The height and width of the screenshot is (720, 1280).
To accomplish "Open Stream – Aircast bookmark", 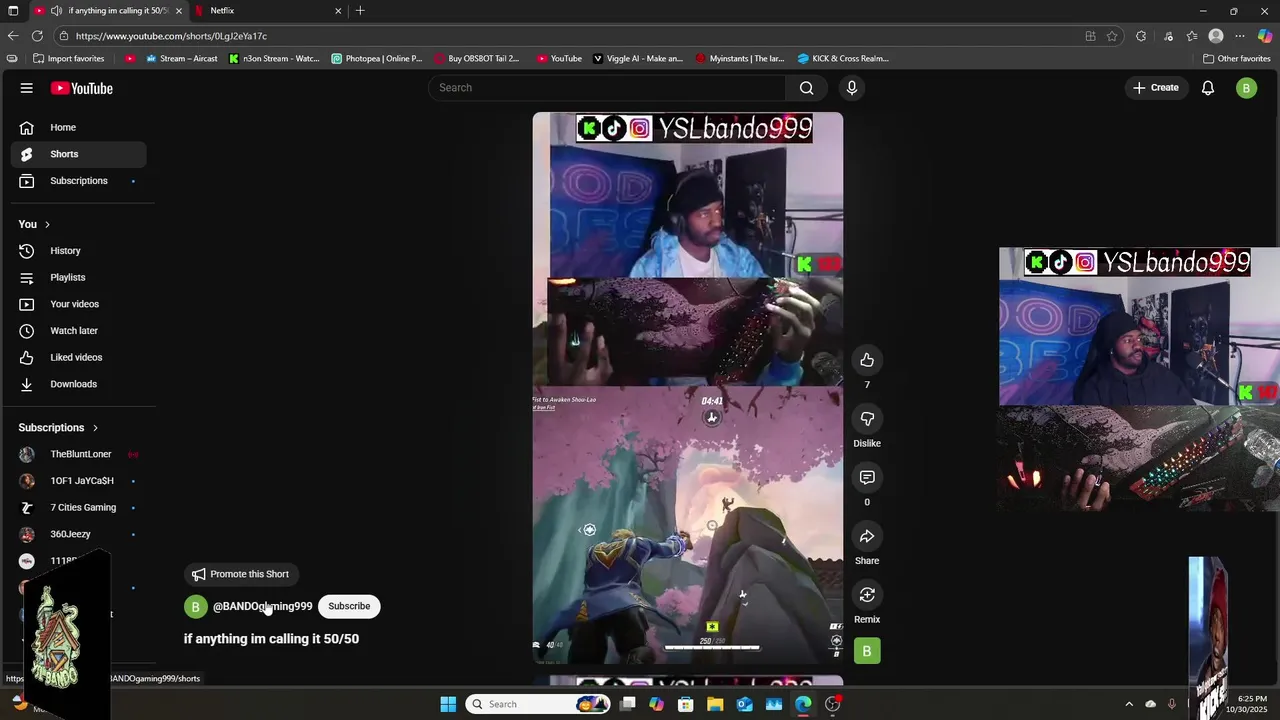I will 181,59.
